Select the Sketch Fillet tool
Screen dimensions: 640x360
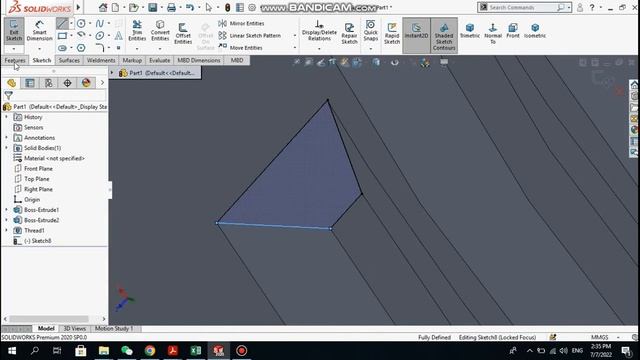pos(100,48)
